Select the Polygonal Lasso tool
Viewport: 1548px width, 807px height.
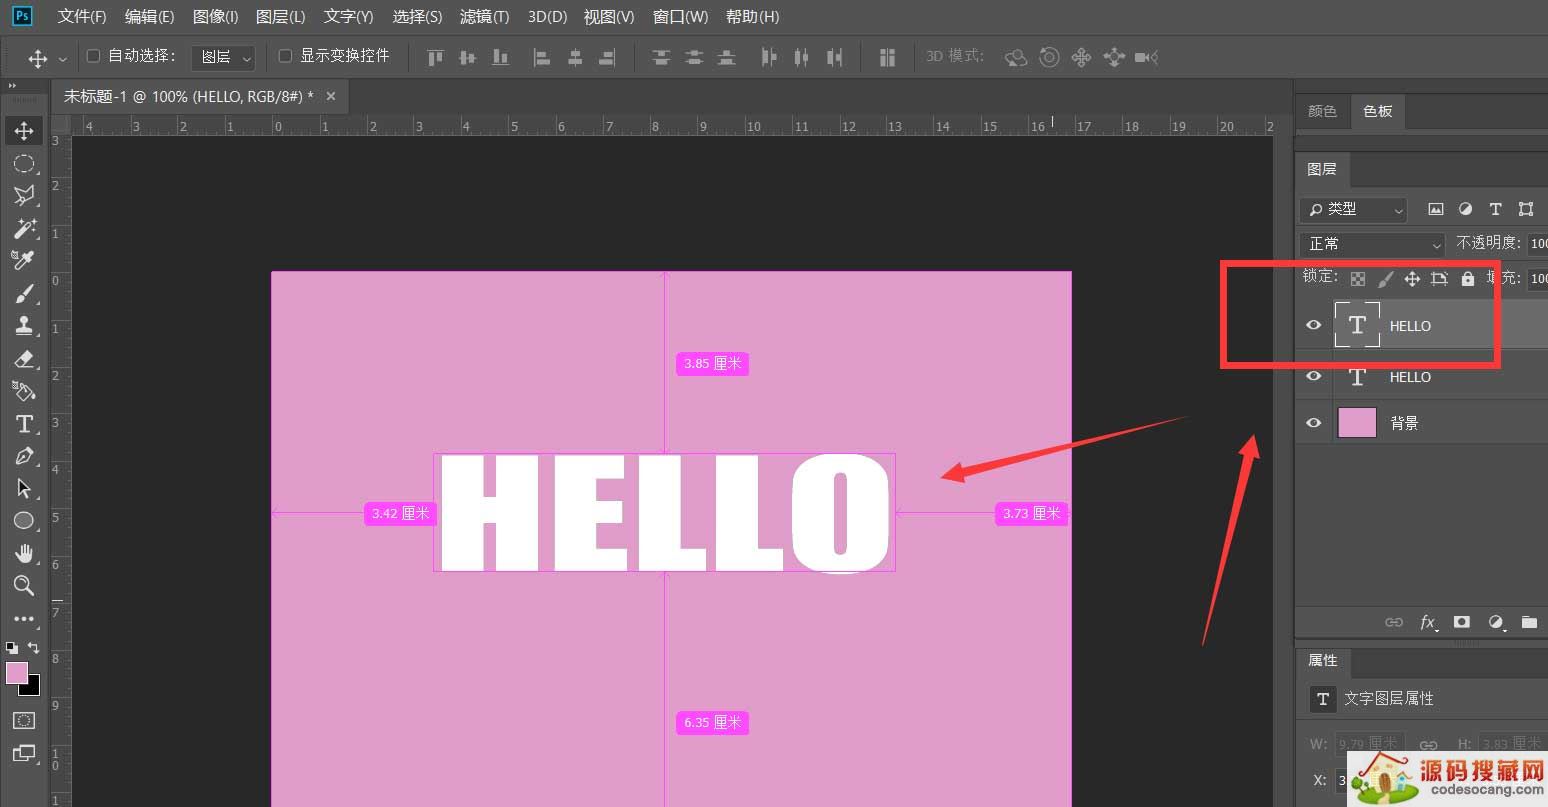tap(24, 196)
